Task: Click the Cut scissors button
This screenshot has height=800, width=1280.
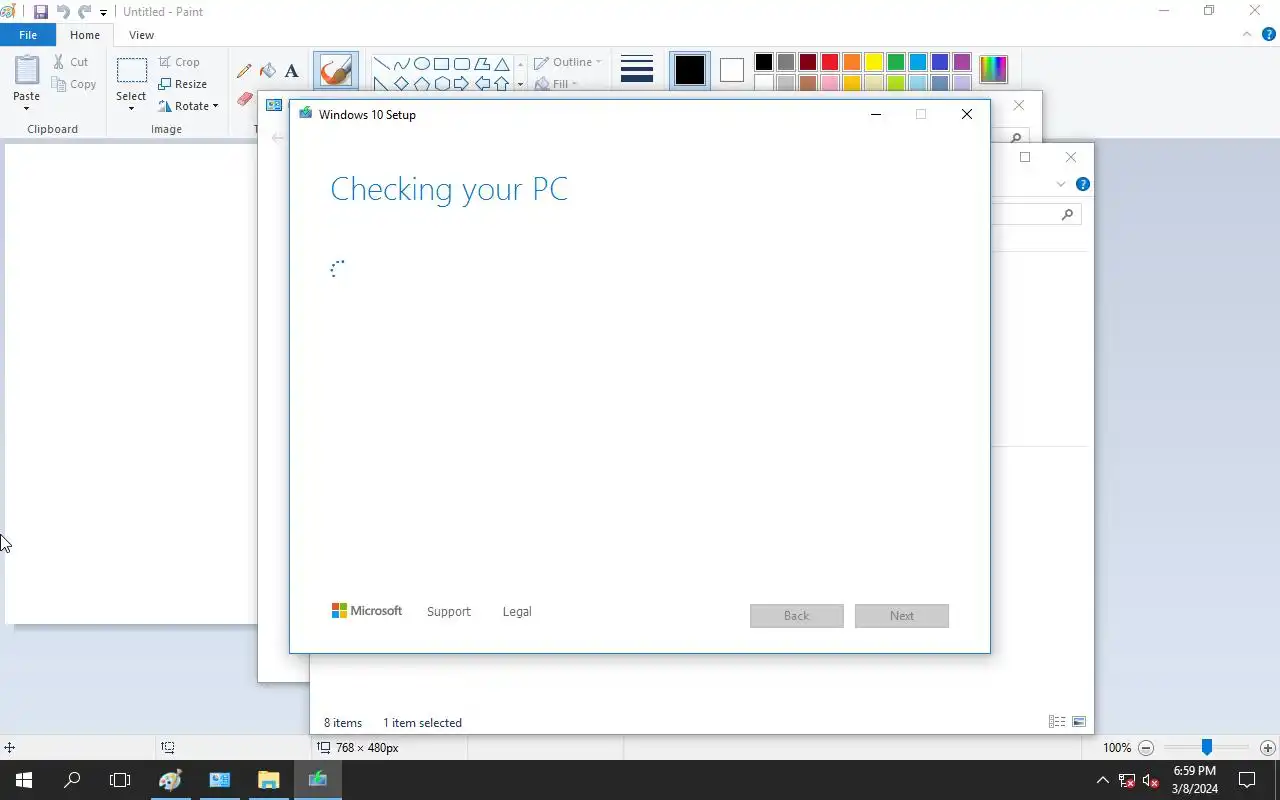Action: click(70, 62)
